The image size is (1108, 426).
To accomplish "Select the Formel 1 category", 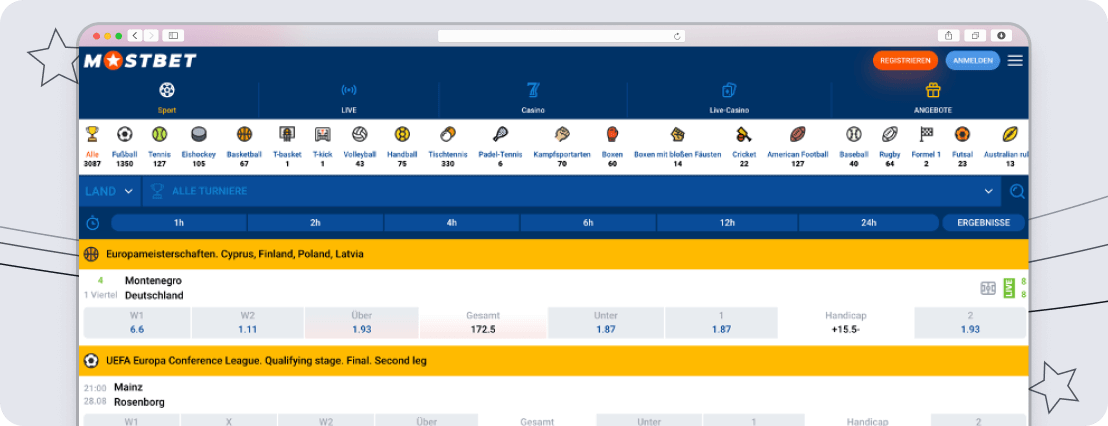I will (926, 147).
